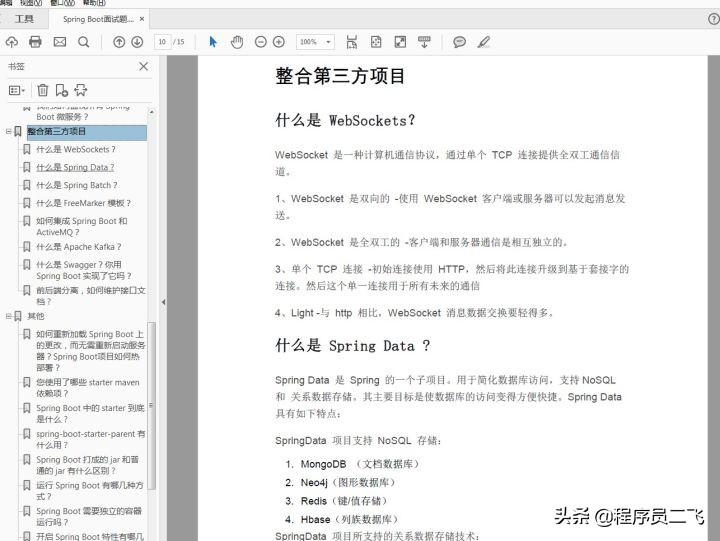Jump to 什么是 WebSockets bookmark
Viewport: 720px width, 541px height.
[x=76, y=149]
